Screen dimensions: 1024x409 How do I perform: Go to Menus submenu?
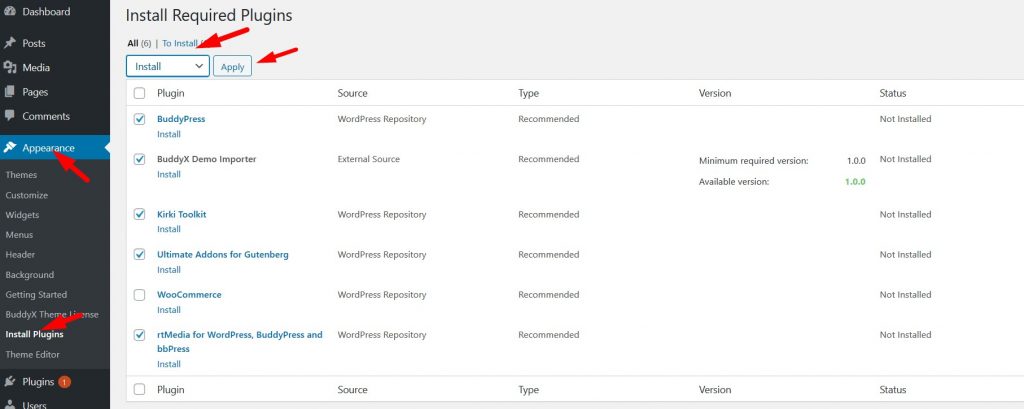tap(19, 235)
